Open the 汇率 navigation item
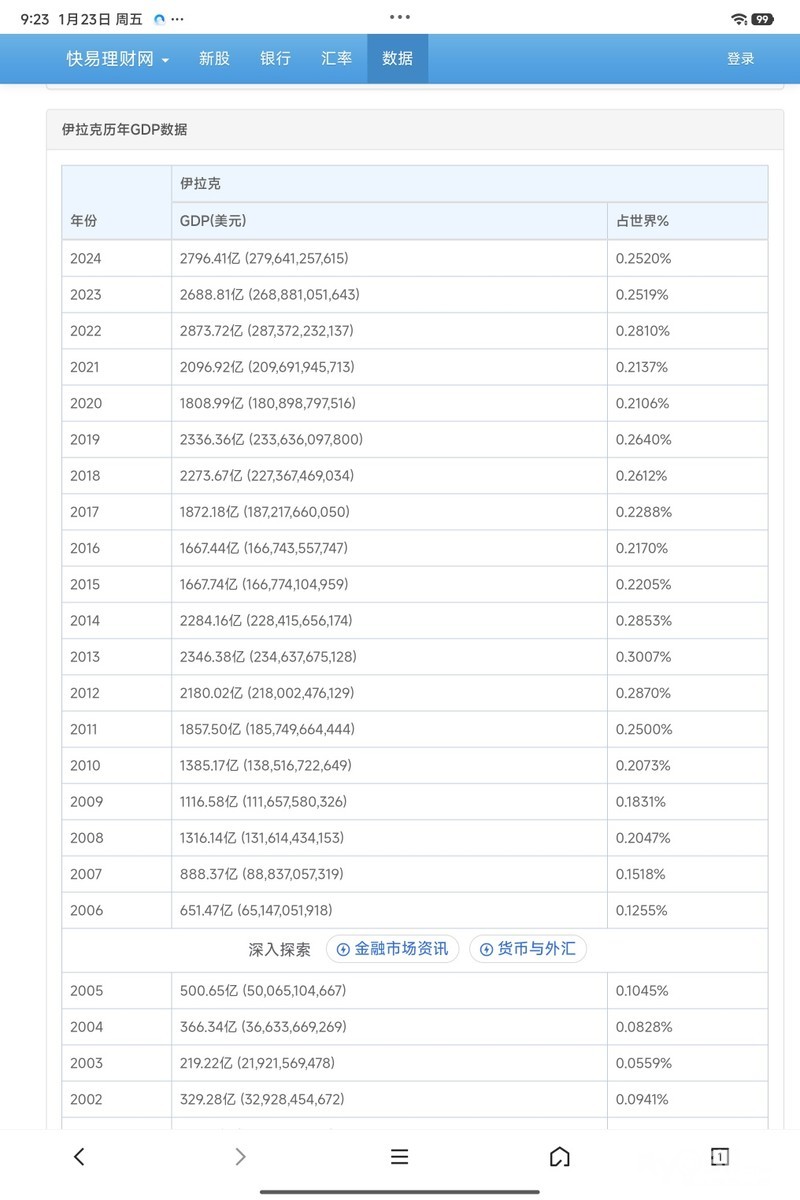 (336, 59)
